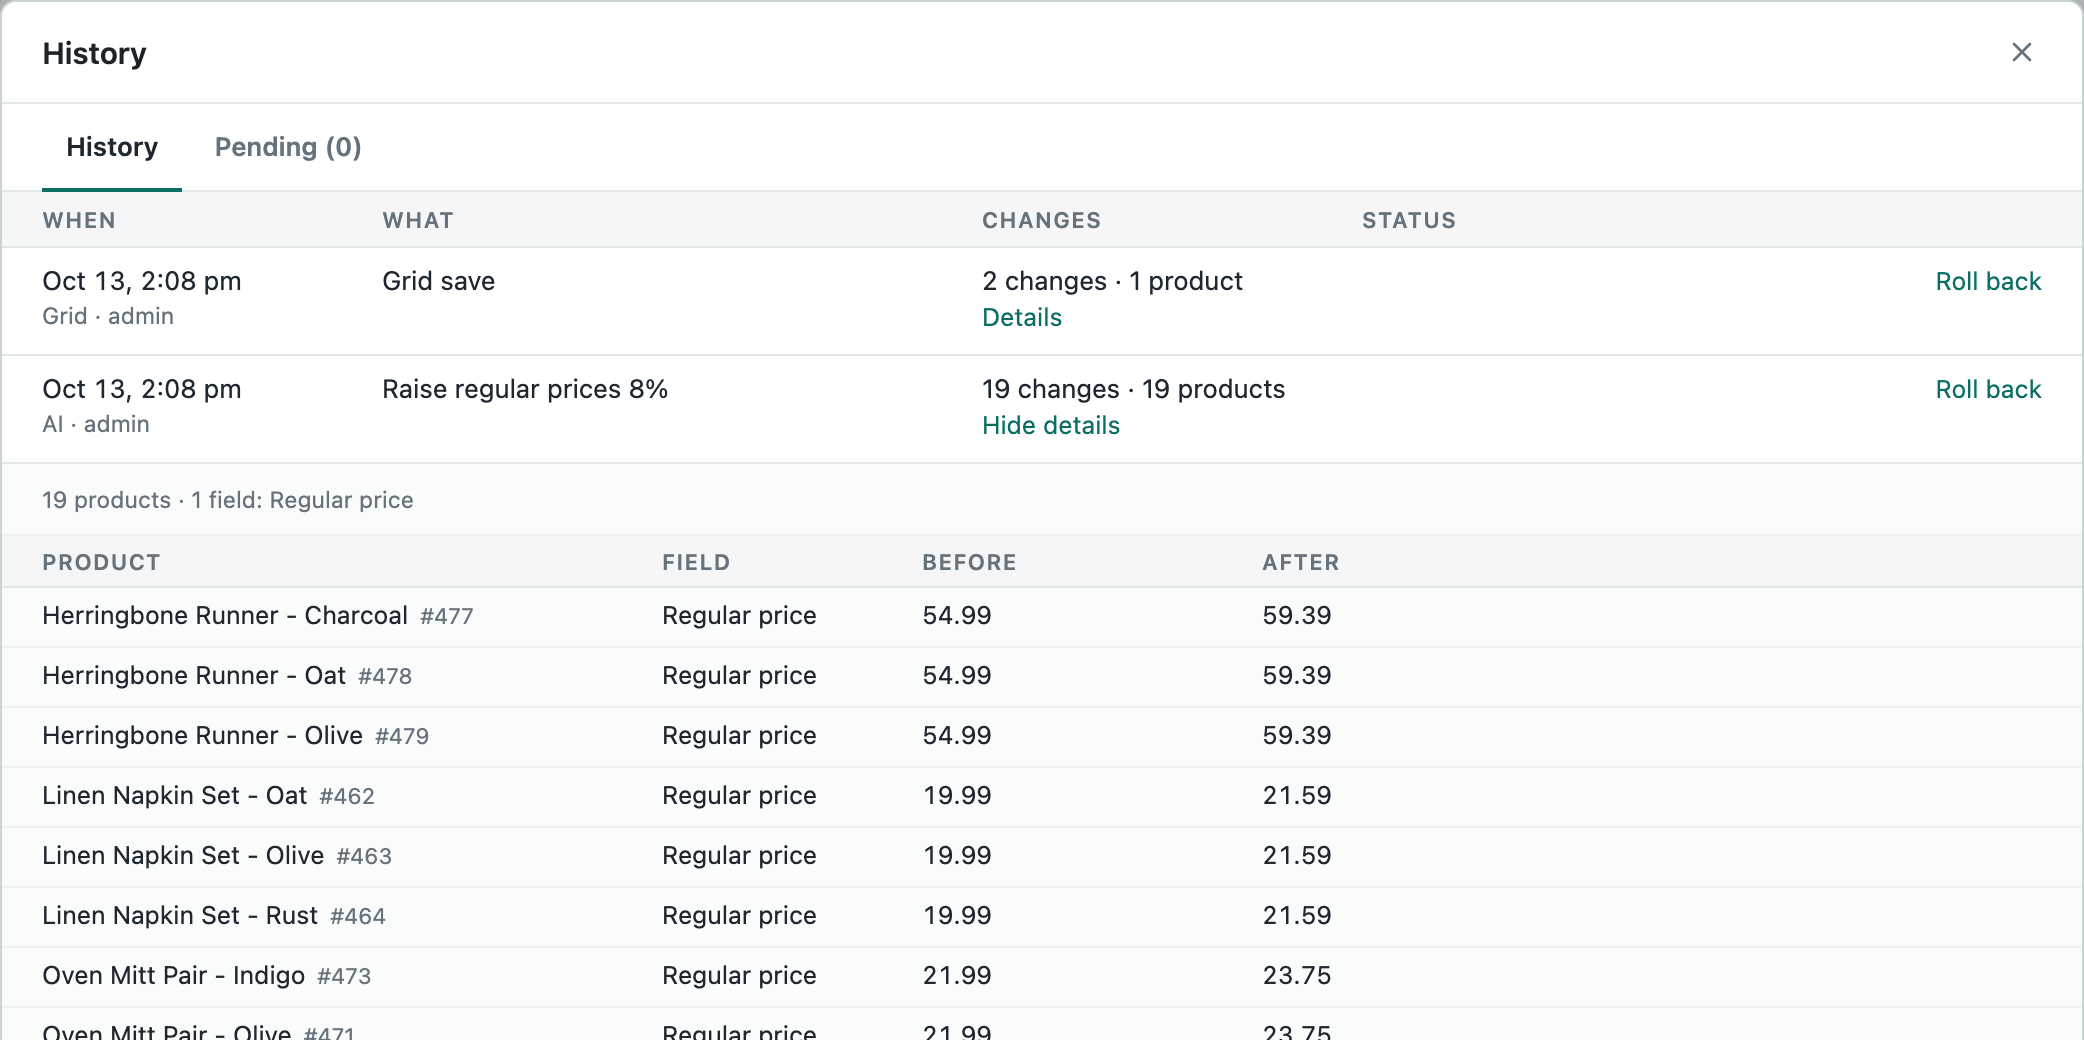Click the after price 59.39 for Charcoal runner
2084x1040 pixels.
1297,615
